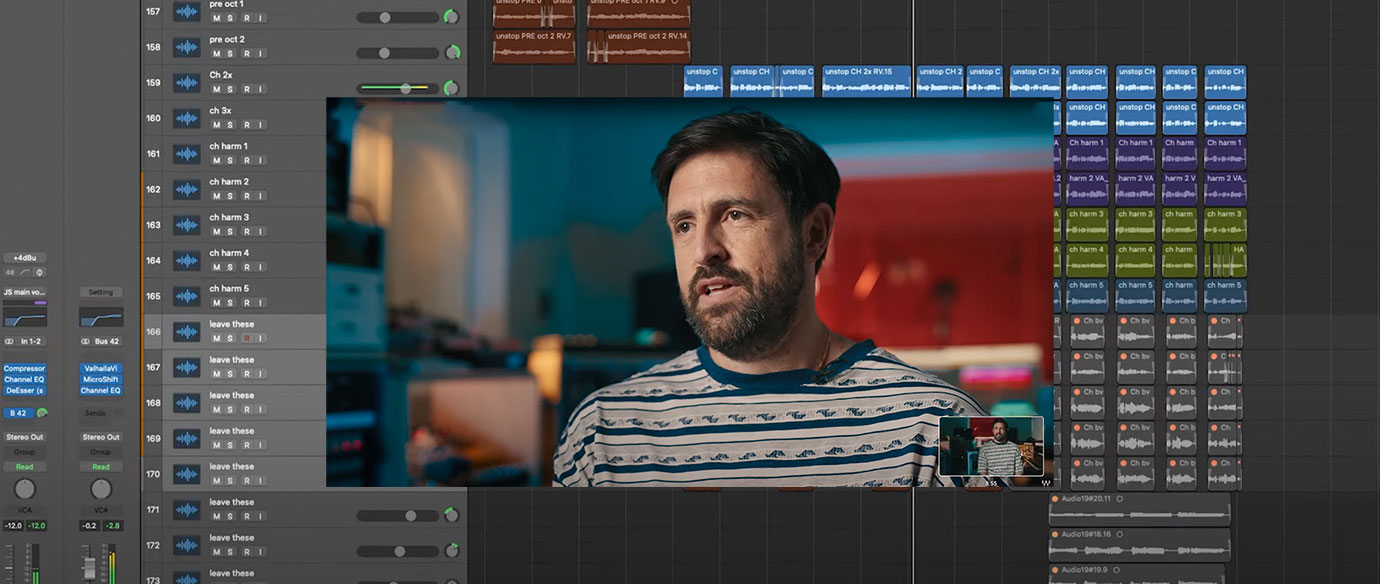Change the first channel's Read automation mode
This screenshot has width=1380, height=584.
24,467
